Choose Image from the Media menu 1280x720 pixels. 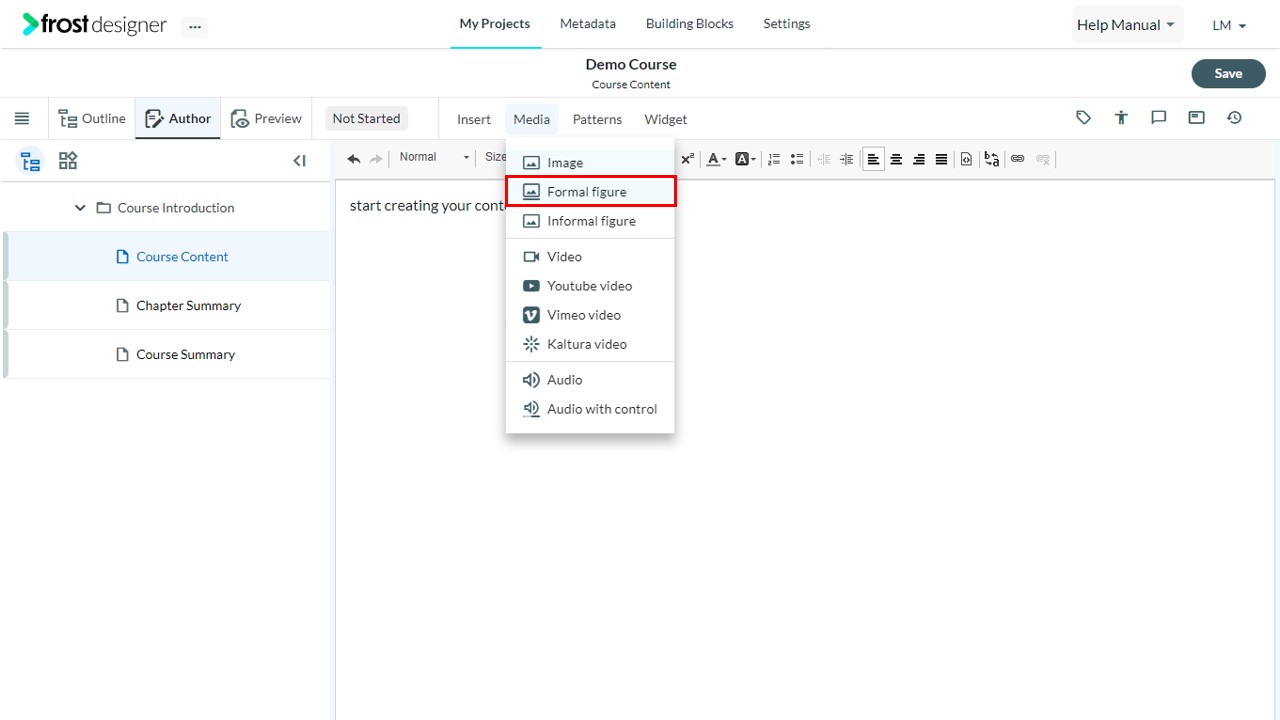coord(590,162)
